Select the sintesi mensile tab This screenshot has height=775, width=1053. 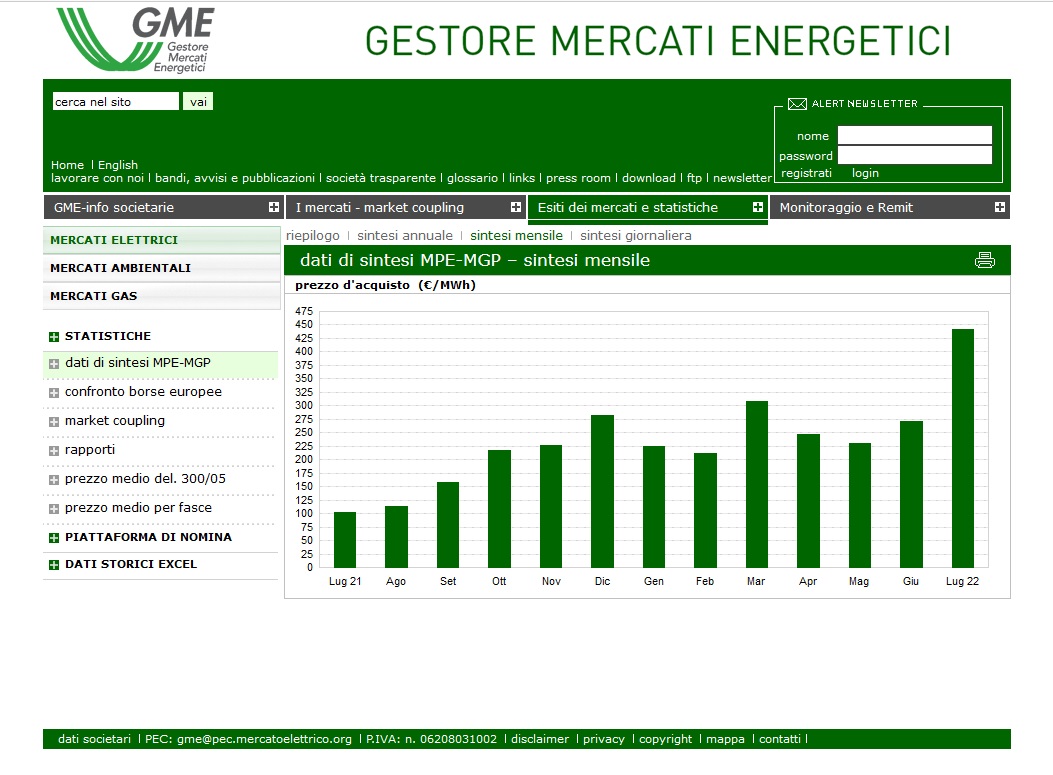click(x=516, y=236)
